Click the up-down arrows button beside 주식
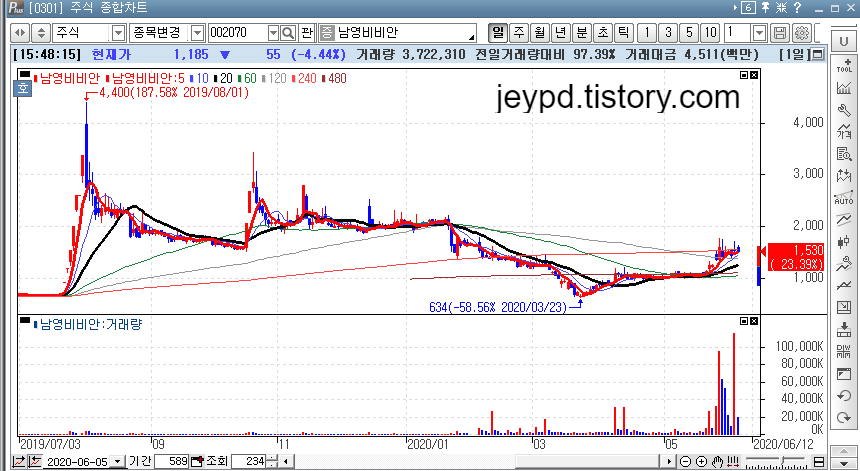Viewport: 860px width, 471px height. (x=41, y=33)
